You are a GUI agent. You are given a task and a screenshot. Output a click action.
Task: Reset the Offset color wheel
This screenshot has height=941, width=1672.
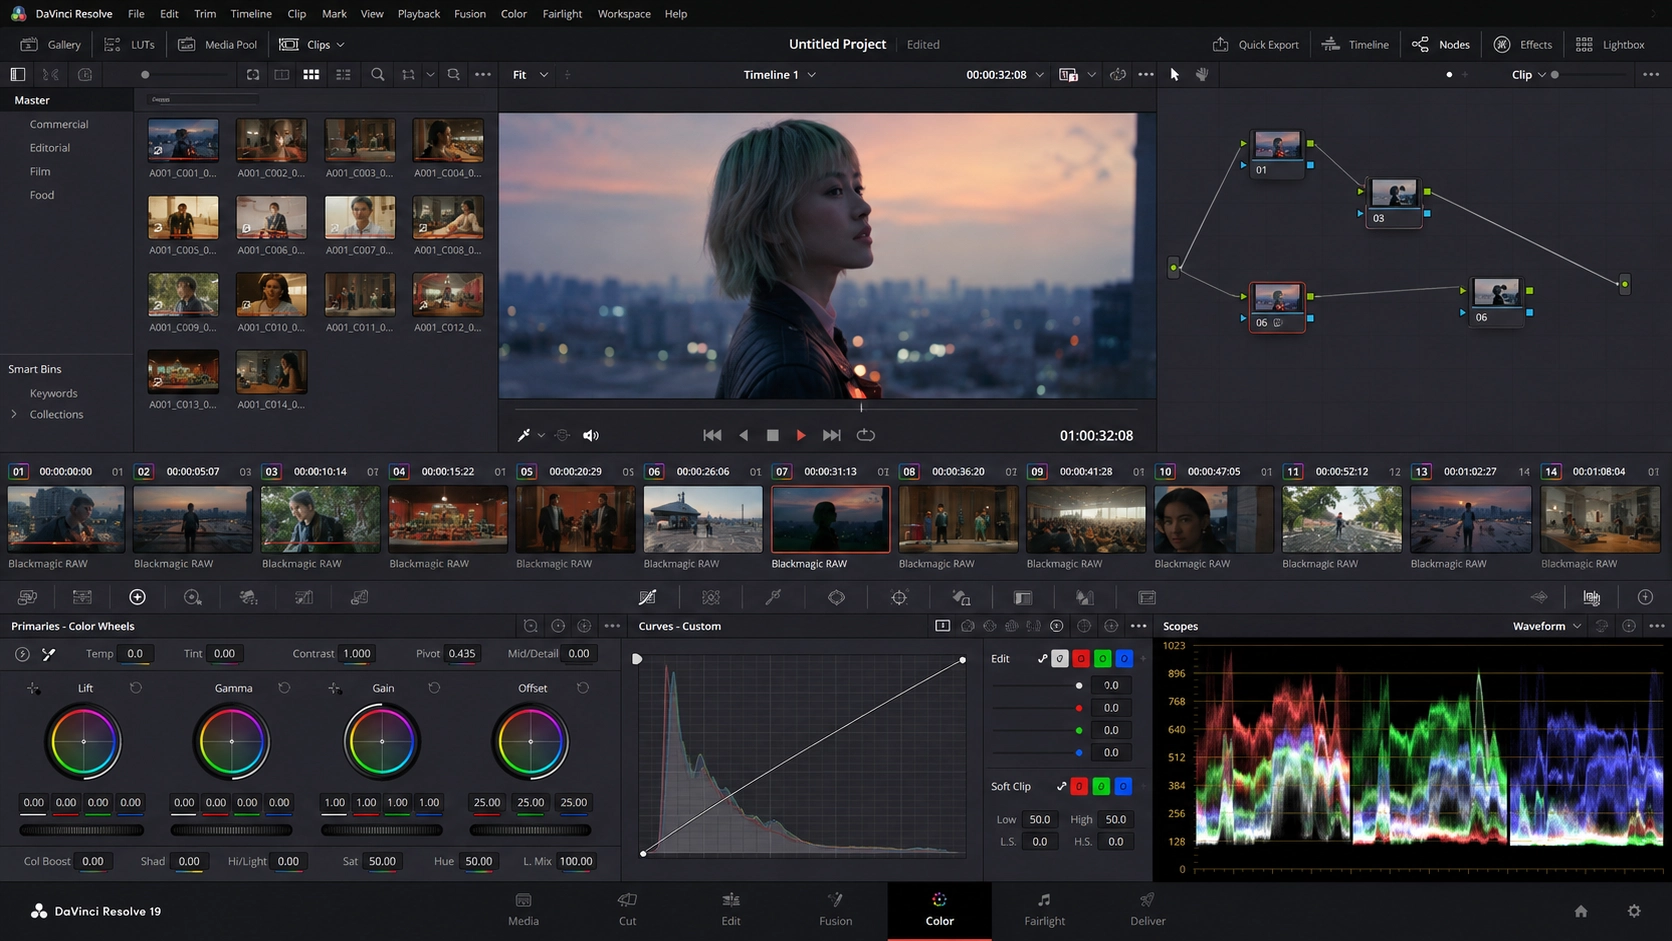tap(583, 688)
